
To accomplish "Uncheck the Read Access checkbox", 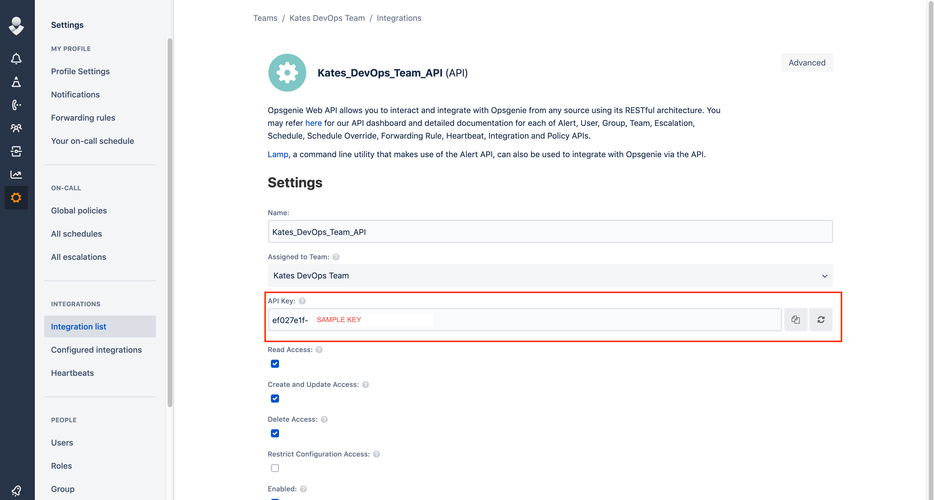I will tap(275, 364).
